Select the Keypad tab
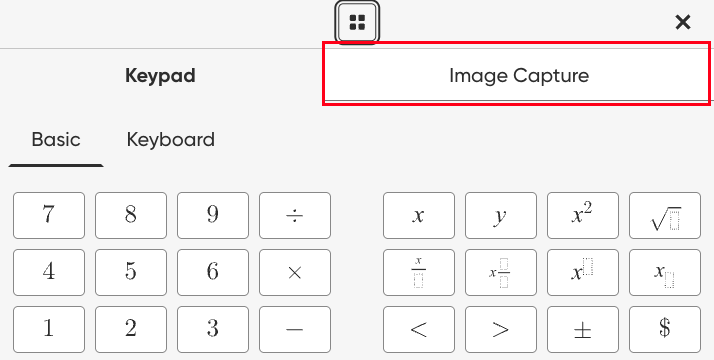This screenshot has width=714, height=360. tap(160, 76)
